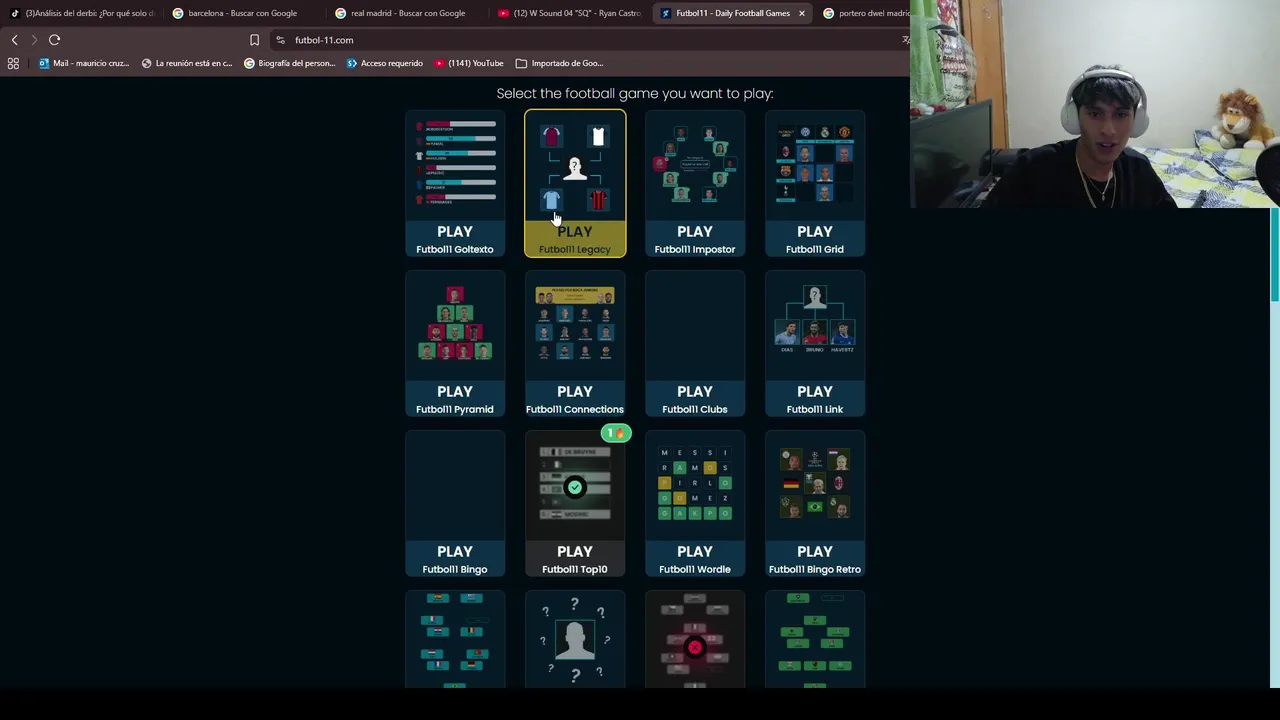The height and width of the screenshot is (720, 1280).
Task: Open the Futbol11 Pyramid game card
Action: (455, 344)
